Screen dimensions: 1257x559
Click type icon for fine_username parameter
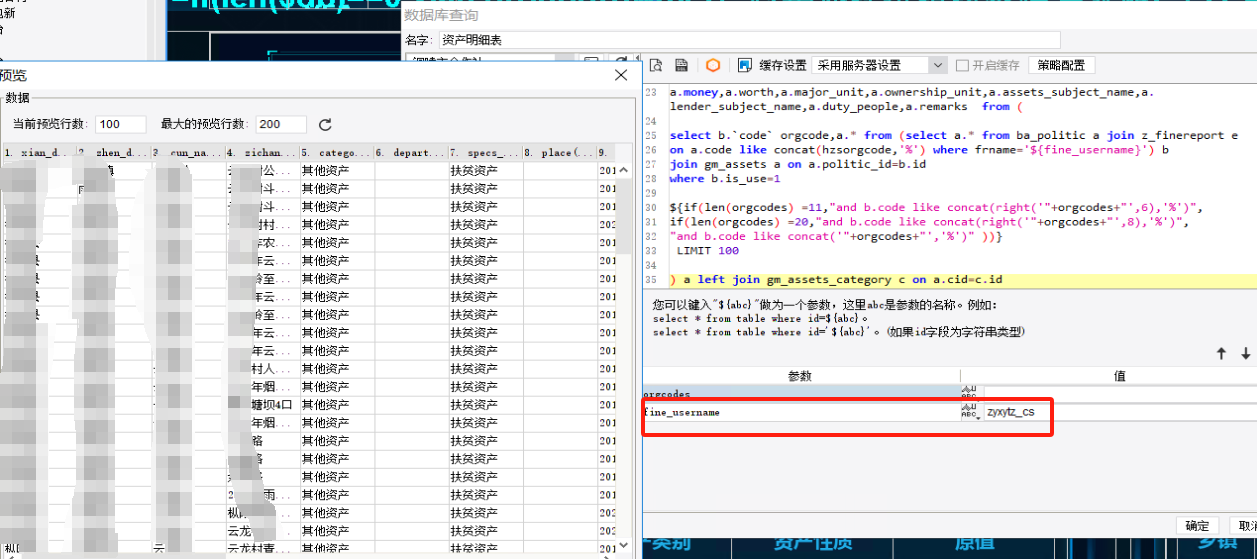click(x=968, y=412)
